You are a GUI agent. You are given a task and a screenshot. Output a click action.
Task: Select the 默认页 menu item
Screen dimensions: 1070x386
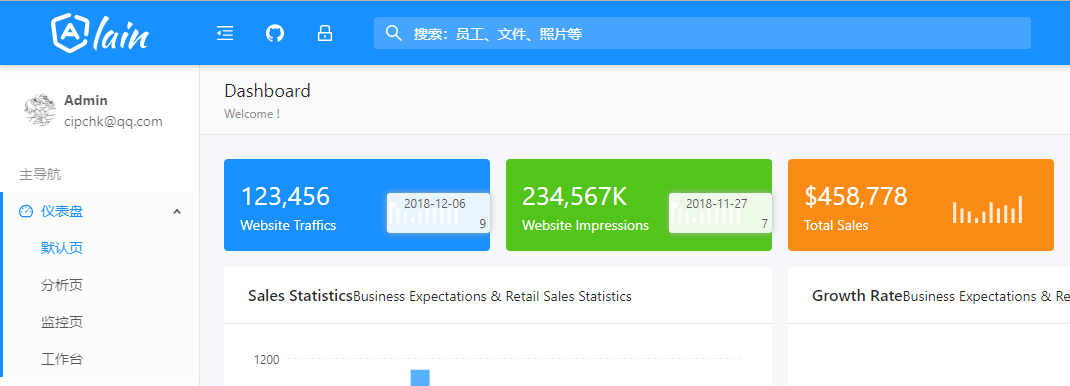click(62, 248)
